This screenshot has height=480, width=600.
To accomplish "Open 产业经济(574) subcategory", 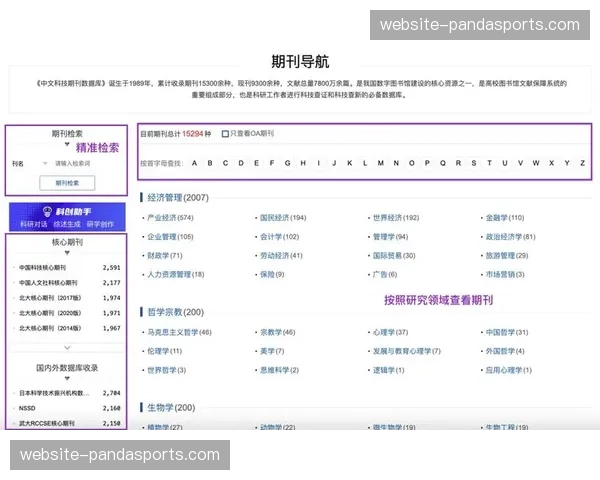I will [x=170, y=218].
